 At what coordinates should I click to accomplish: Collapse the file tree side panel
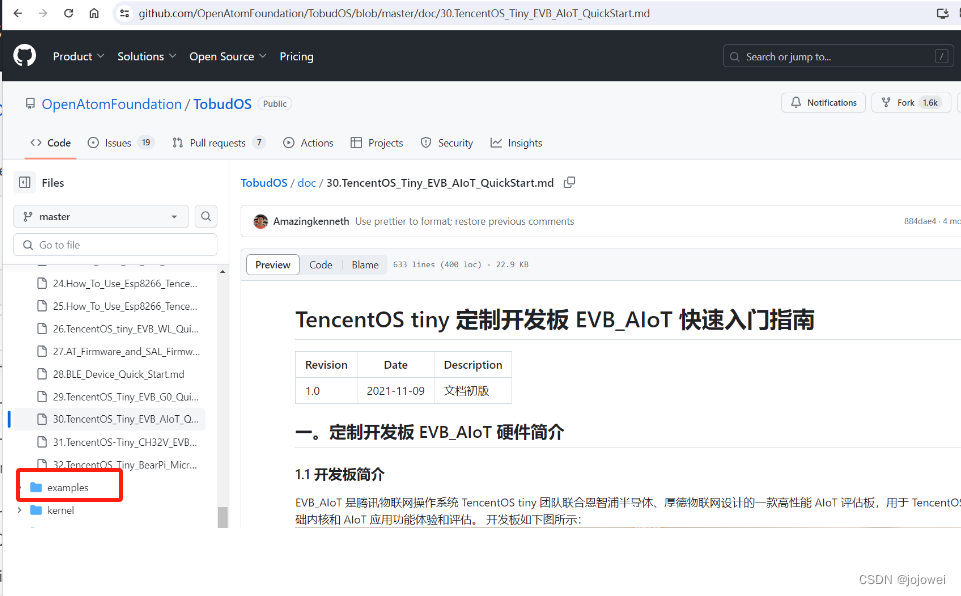pos(25,183)
